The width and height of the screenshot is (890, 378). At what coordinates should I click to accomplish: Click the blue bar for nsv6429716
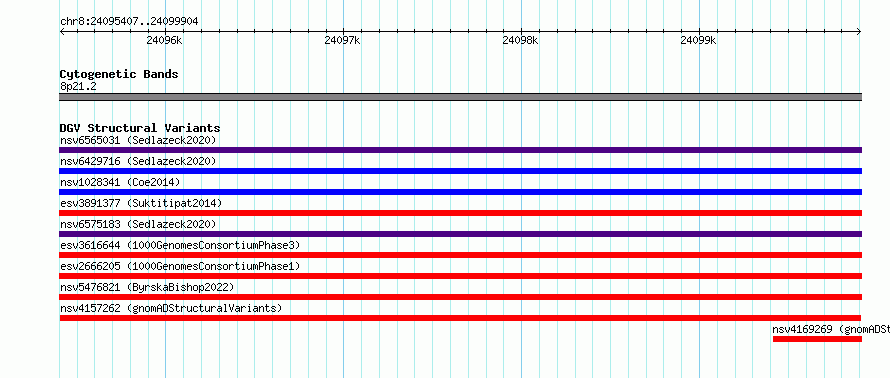(460, 171)
